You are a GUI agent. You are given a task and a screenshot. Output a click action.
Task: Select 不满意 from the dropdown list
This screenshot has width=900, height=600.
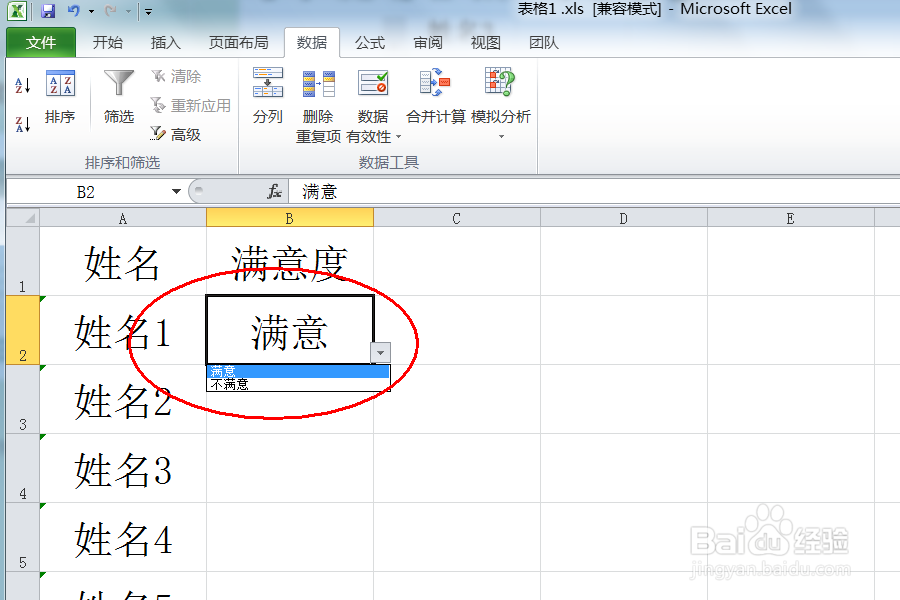(228, 383)
